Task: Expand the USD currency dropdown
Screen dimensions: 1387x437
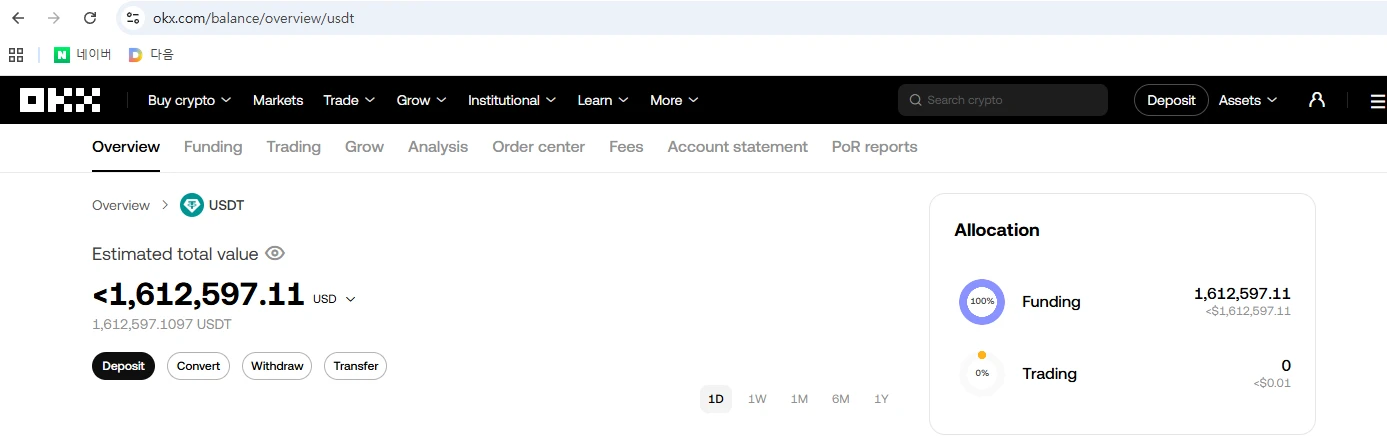Action: click(x=334, y=299)
